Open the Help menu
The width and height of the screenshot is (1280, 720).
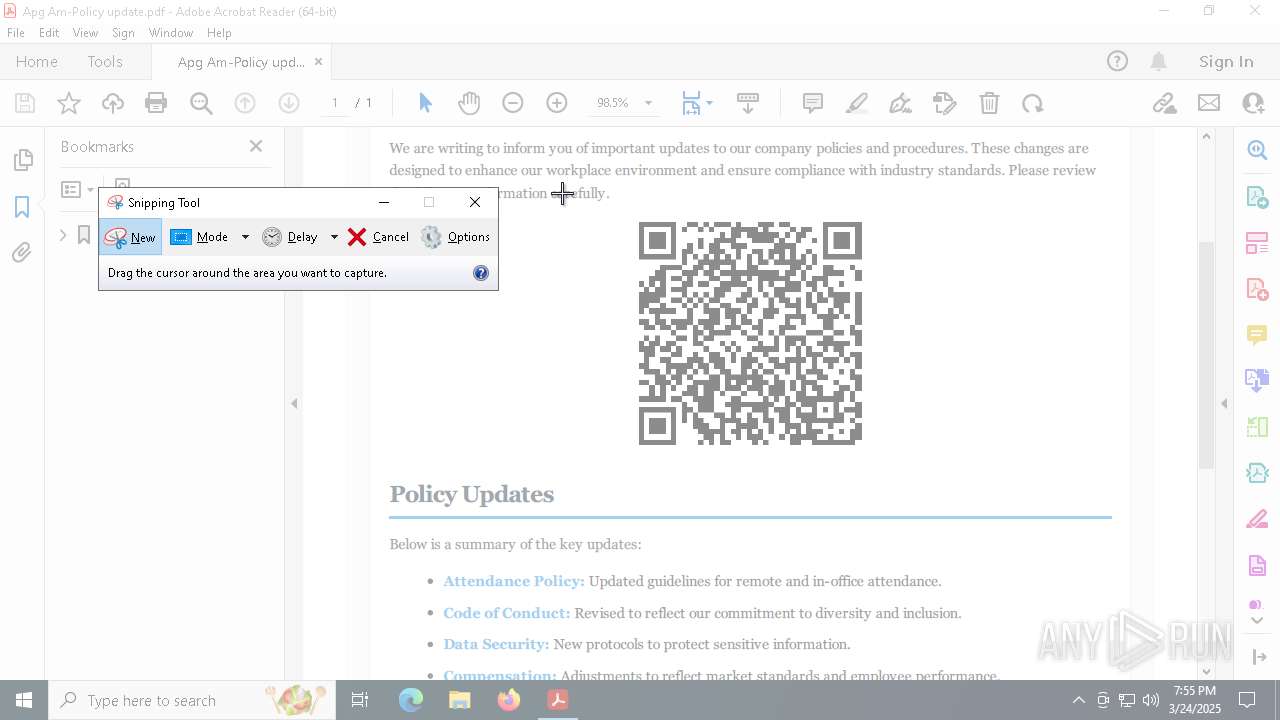click(219, 33)
